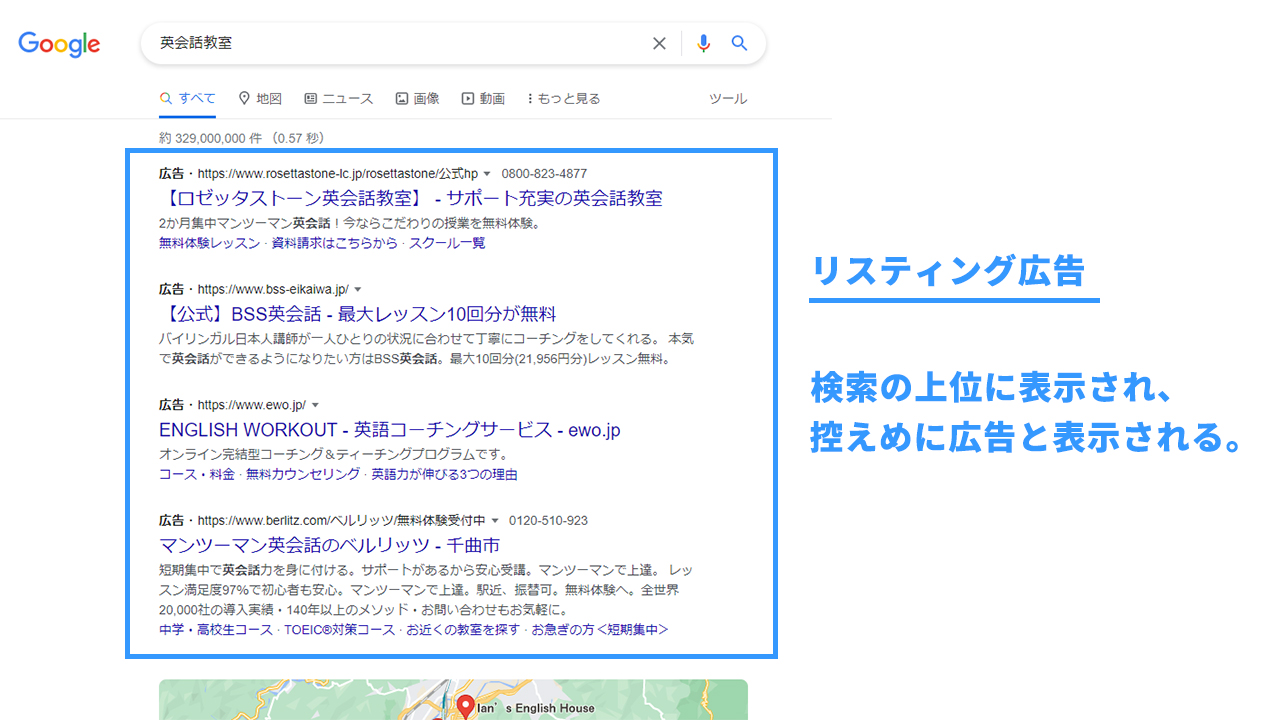This screenshot has height=720, width=1280.
Task: Select the すべて tab
Action: 187,98
